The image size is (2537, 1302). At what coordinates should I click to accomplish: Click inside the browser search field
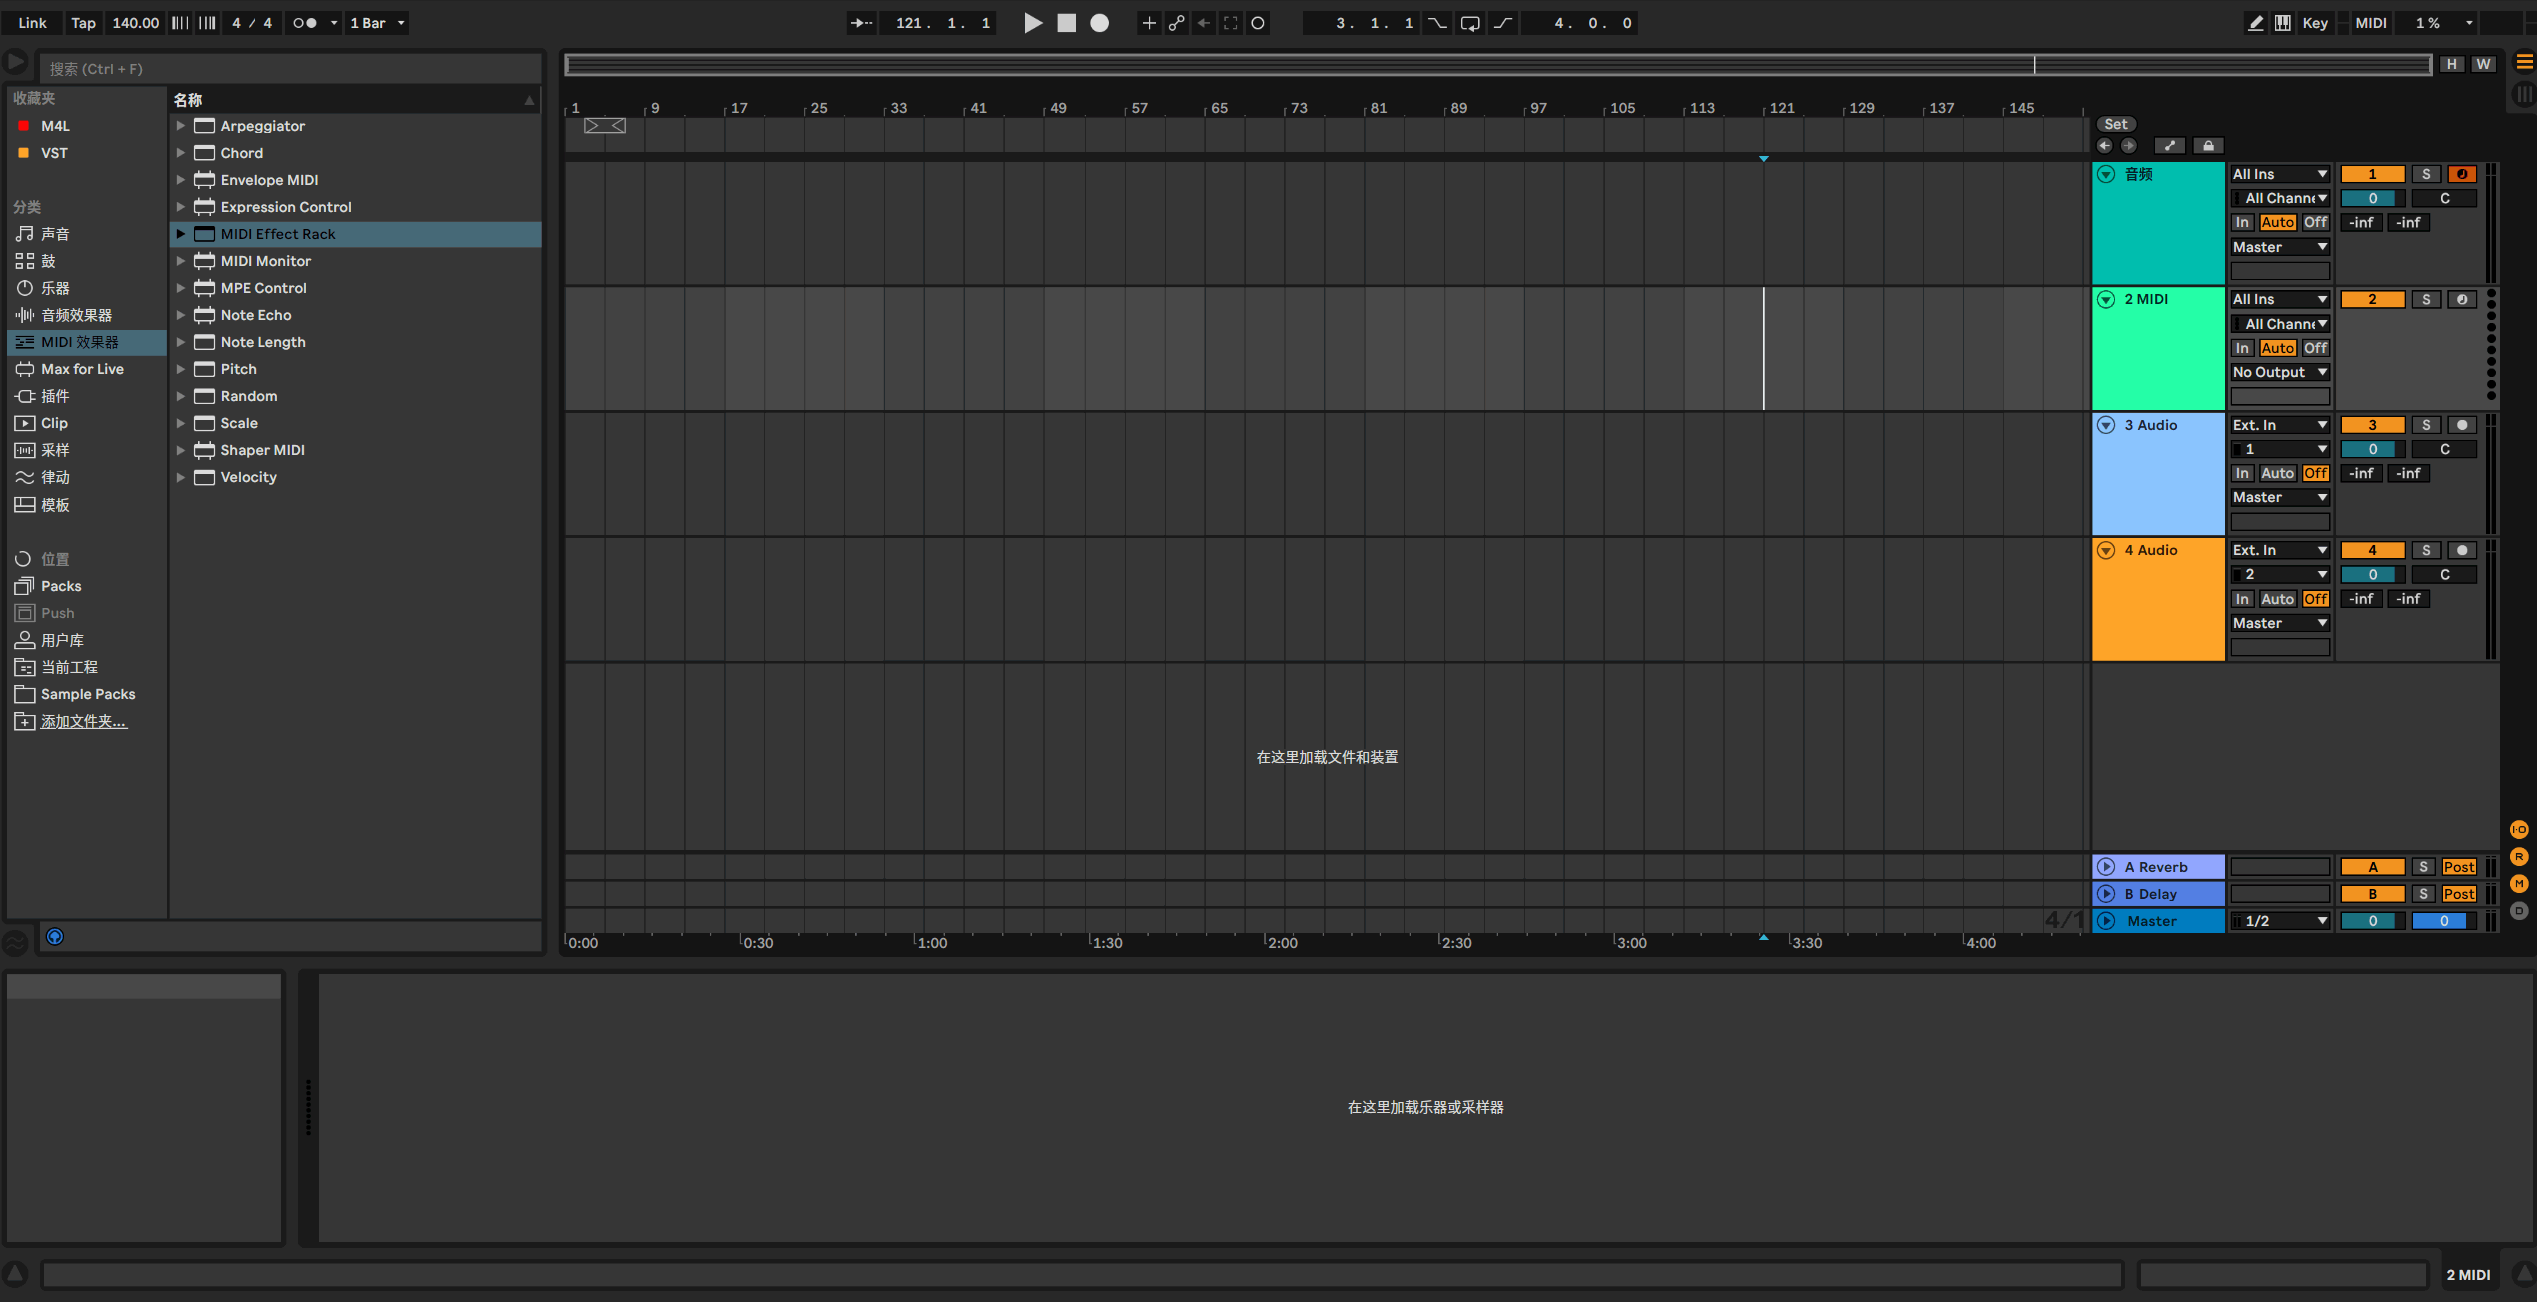pyautogui.click(x=290, y=68)
